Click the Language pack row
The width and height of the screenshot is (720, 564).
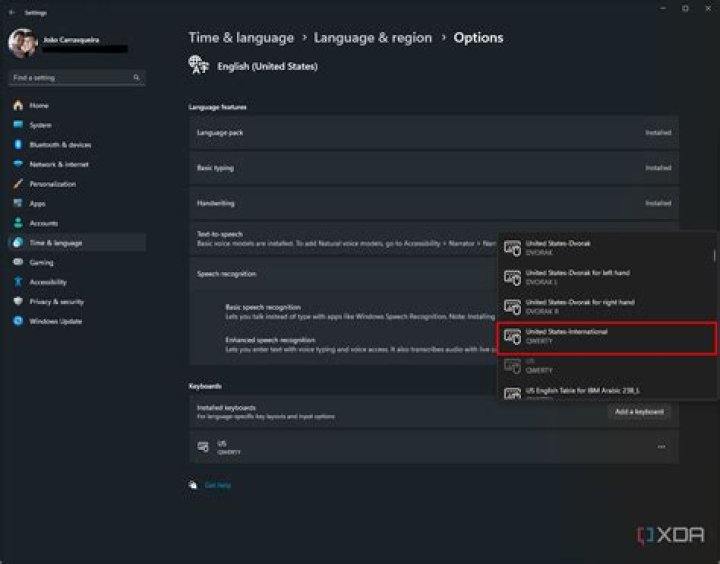434,132
